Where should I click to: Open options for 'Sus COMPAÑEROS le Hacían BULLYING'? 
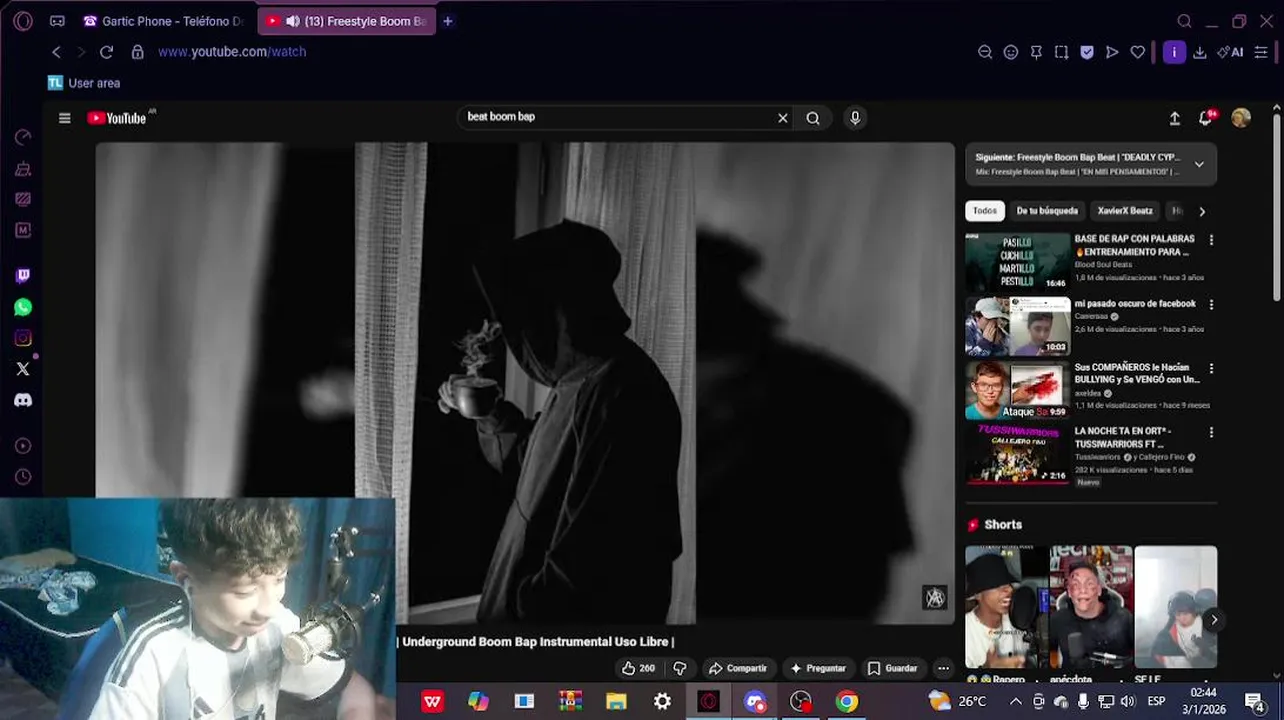pyautogui.click(x=1211, y=368)
